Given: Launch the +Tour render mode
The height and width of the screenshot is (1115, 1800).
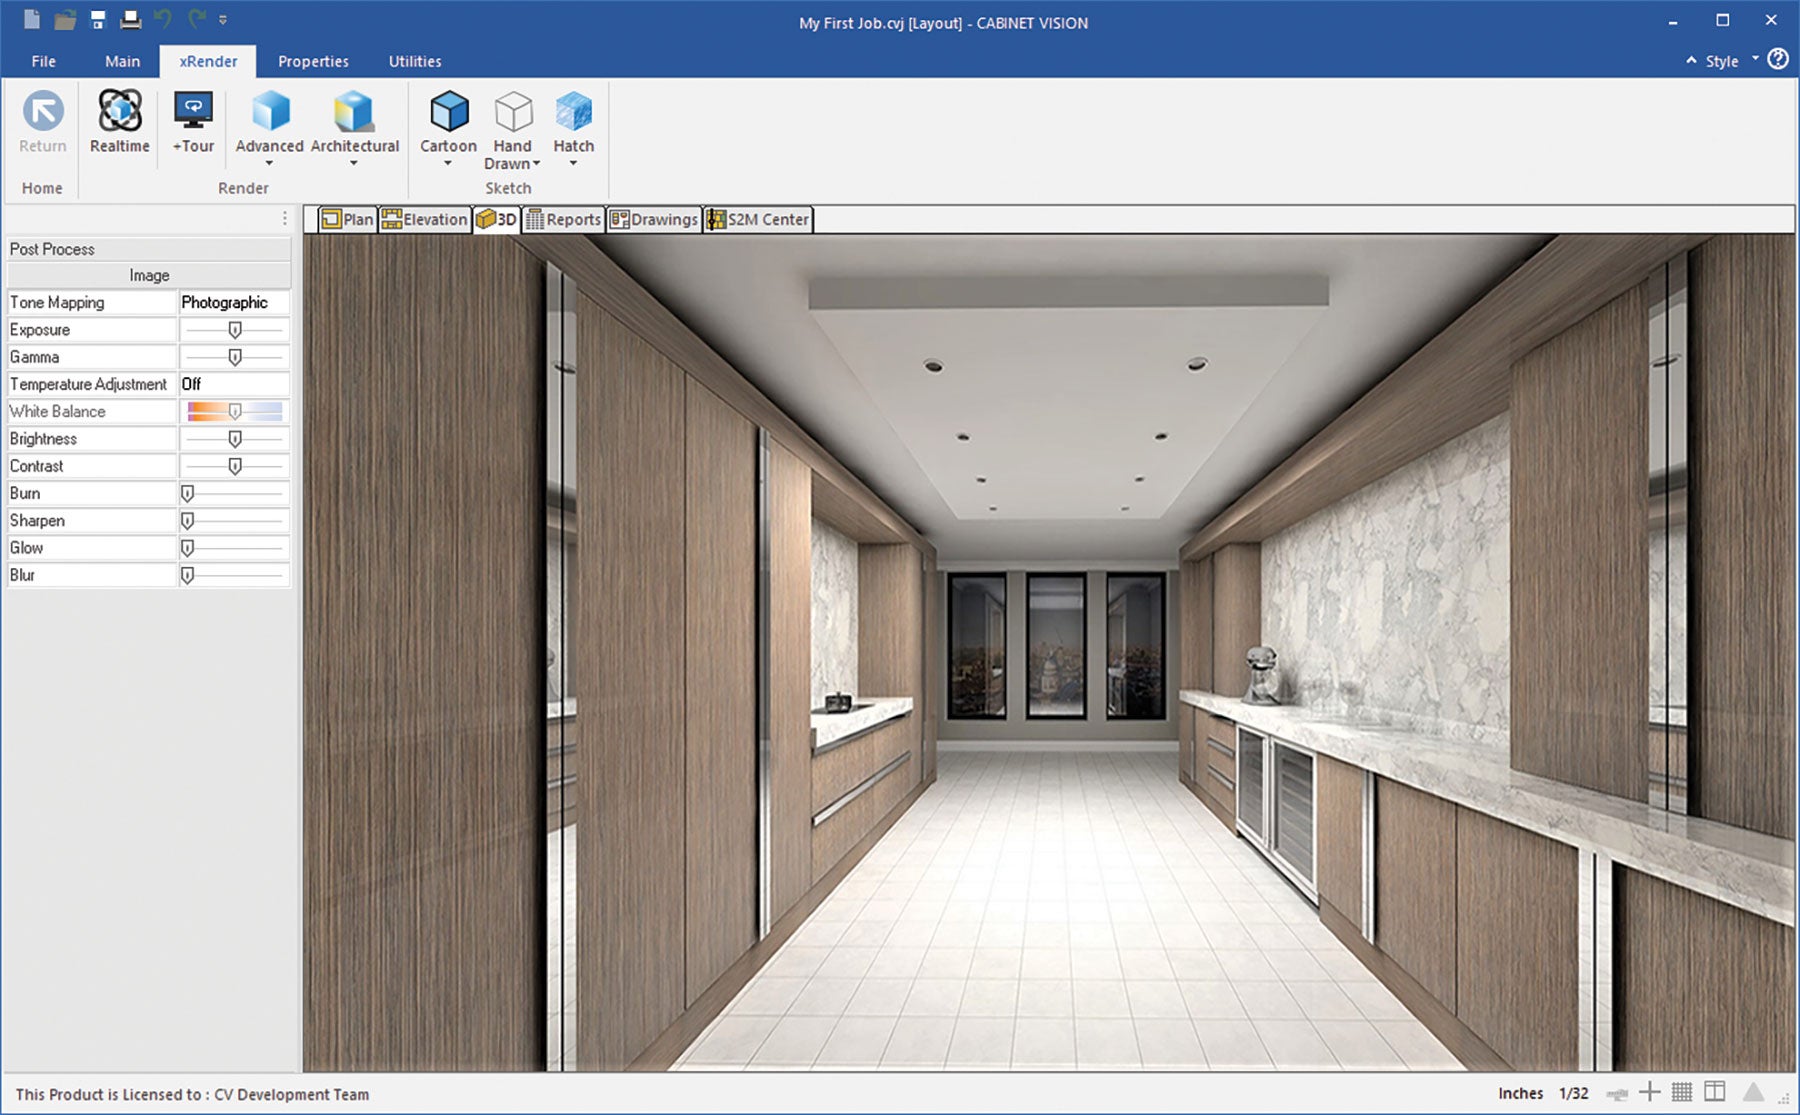Looking at the screenshot, I should pyautogui.click(x=193, y=112).
